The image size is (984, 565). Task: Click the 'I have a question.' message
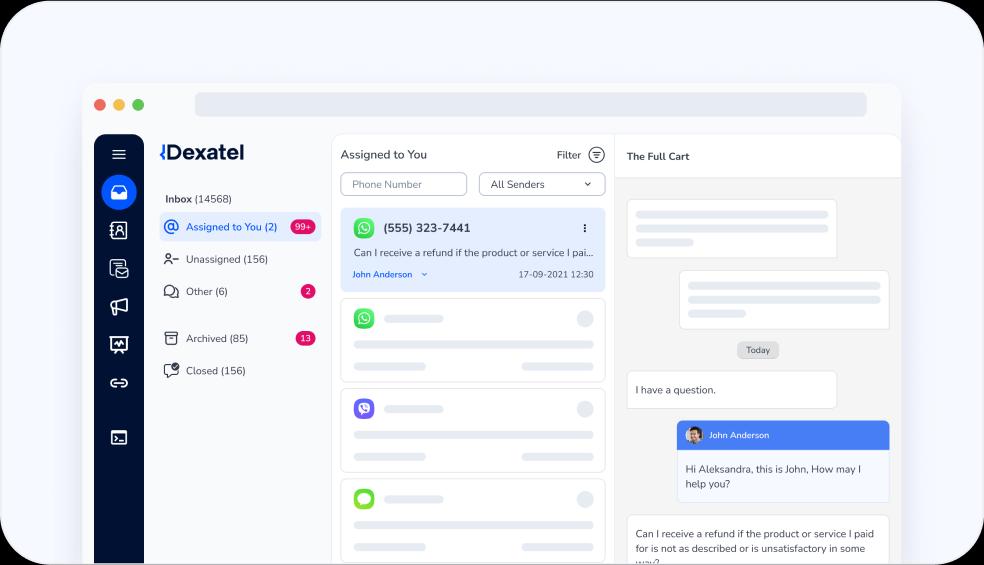(732, 390)
